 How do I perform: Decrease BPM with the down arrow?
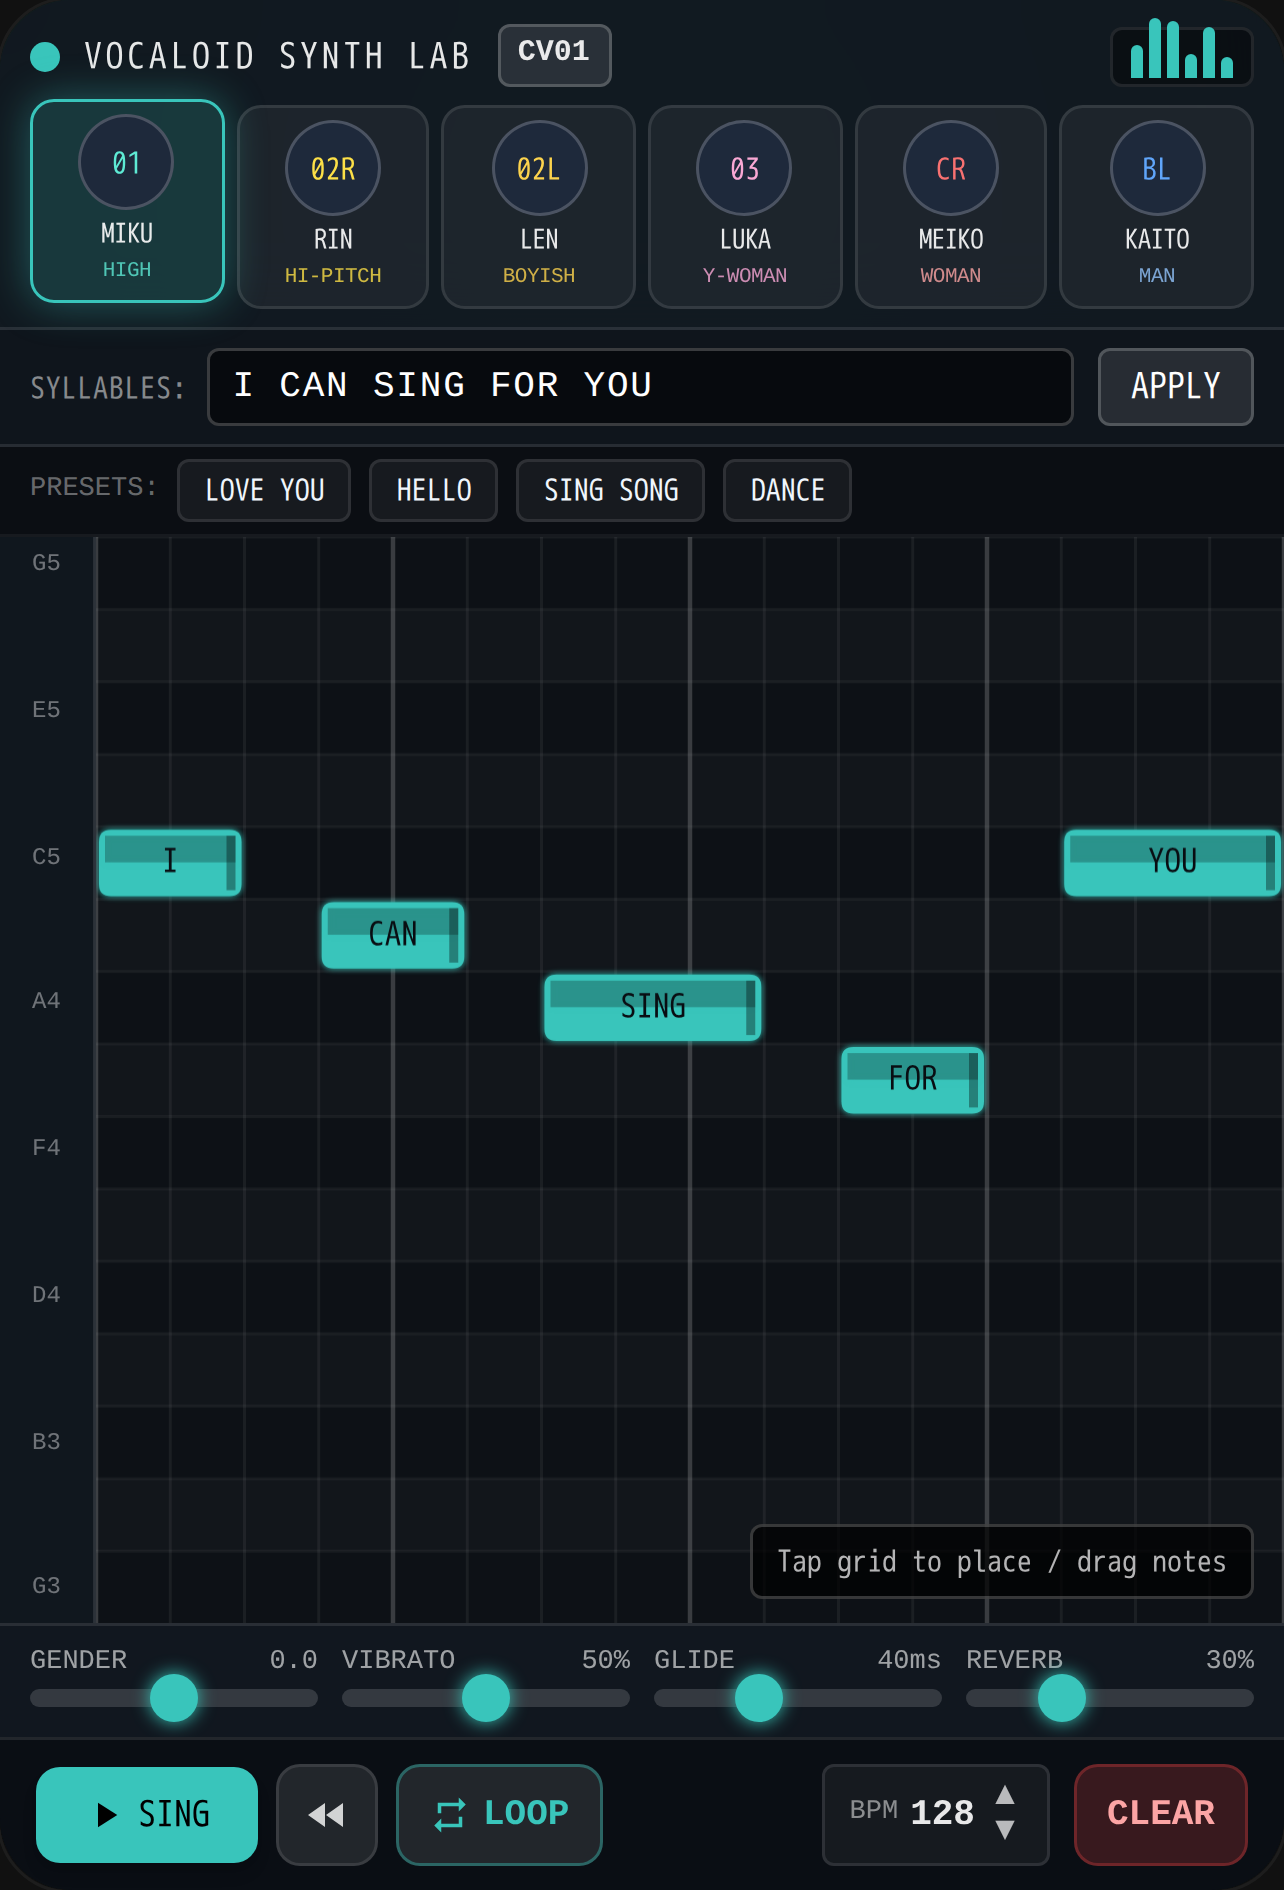(x=1006, y=1831)
